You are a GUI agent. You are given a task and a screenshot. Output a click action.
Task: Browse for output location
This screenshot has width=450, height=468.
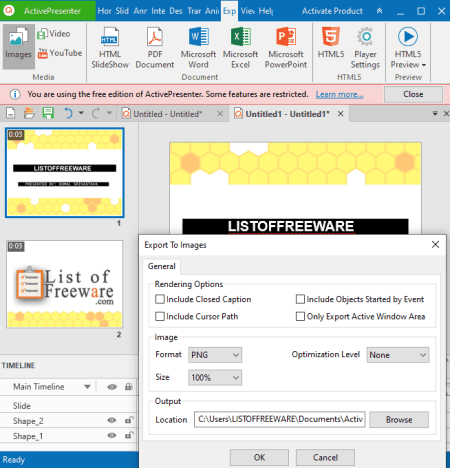pyautogui.click(x=399, y=420)
